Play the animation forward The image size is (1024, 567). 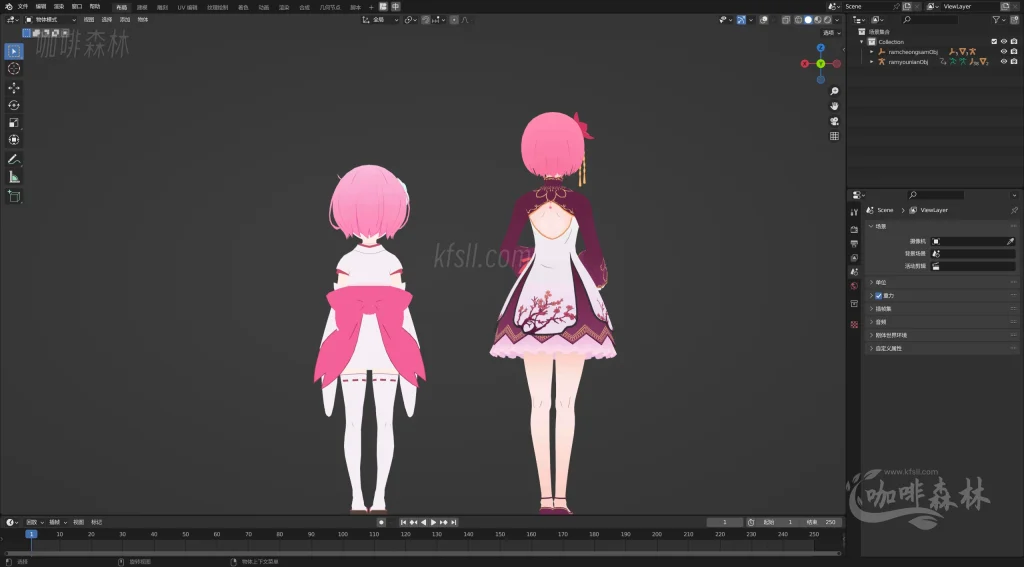(433, 523)
